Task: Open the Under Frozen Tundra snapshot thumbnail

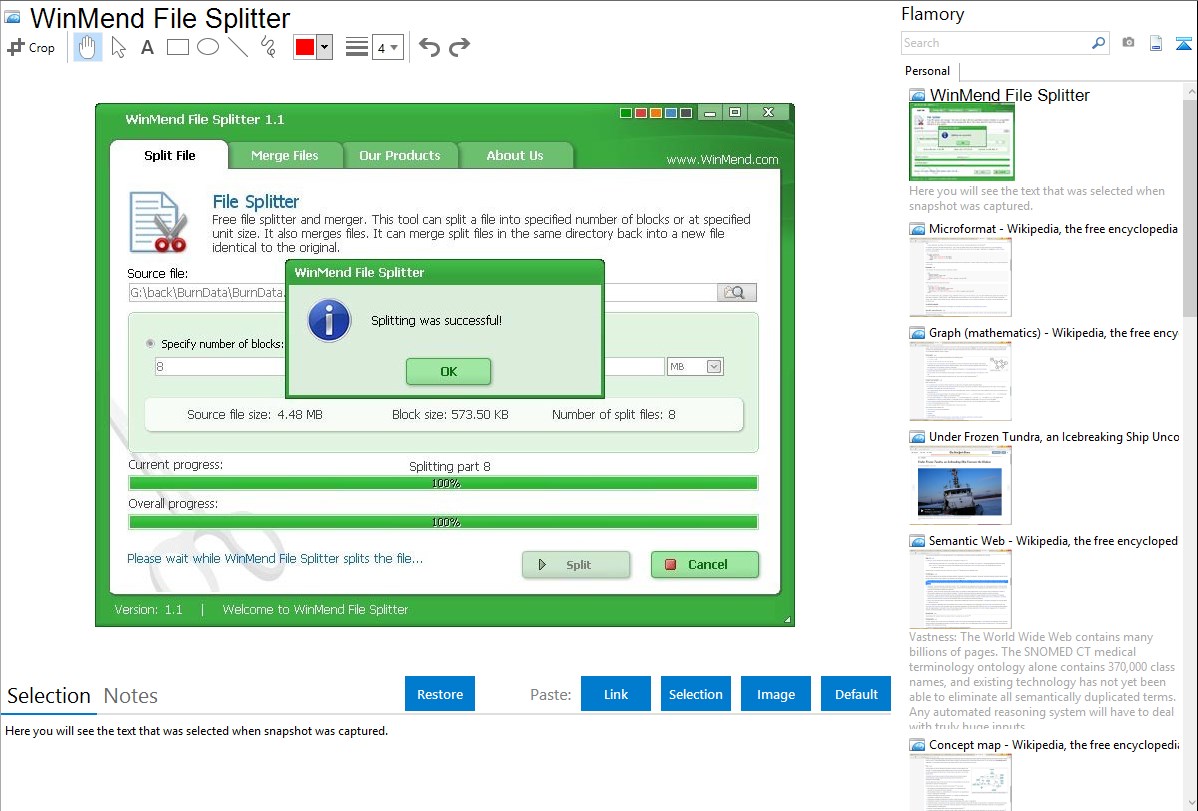Action: (x=960, y=485)
